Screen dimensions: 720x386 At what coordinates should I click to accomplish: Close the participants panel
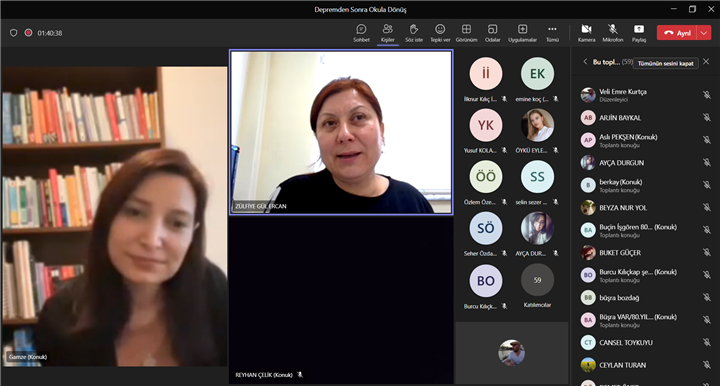(706, 62)
